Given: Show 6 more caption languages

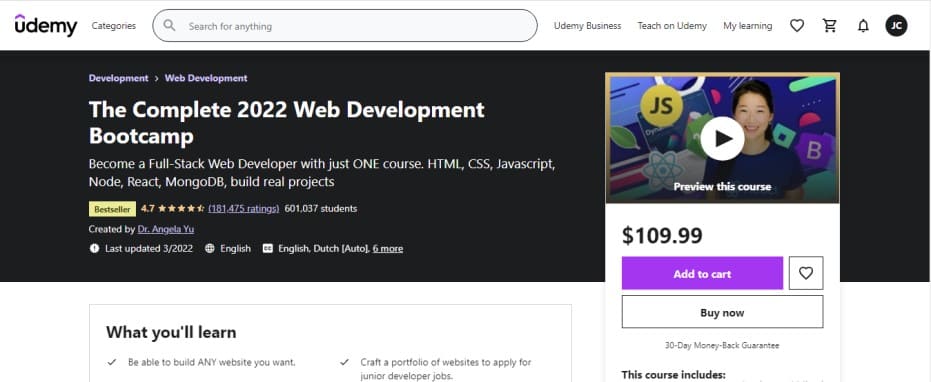Looking at the screenshot, I should pyautogui.click(x=388, y=248).
